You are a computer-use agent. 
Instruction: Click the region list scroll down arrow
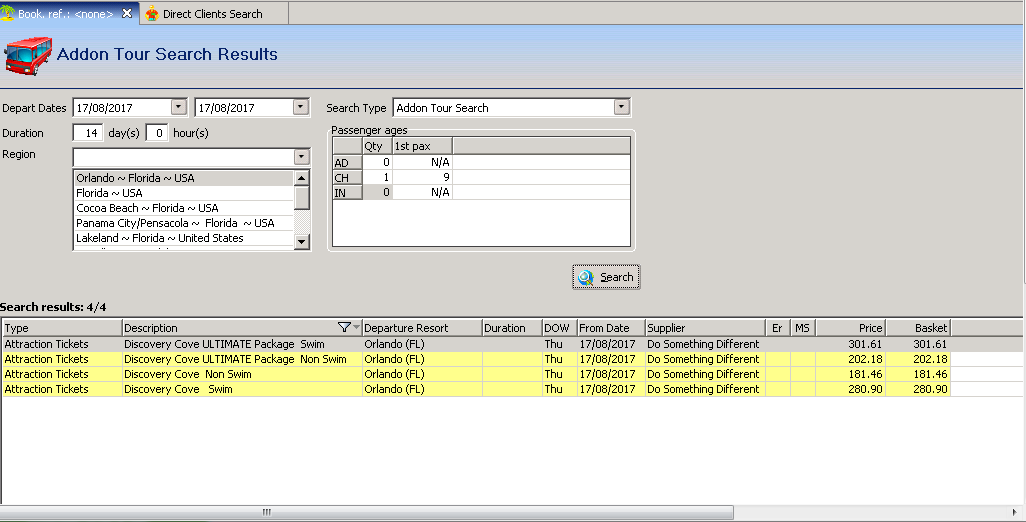pos(301,241)
